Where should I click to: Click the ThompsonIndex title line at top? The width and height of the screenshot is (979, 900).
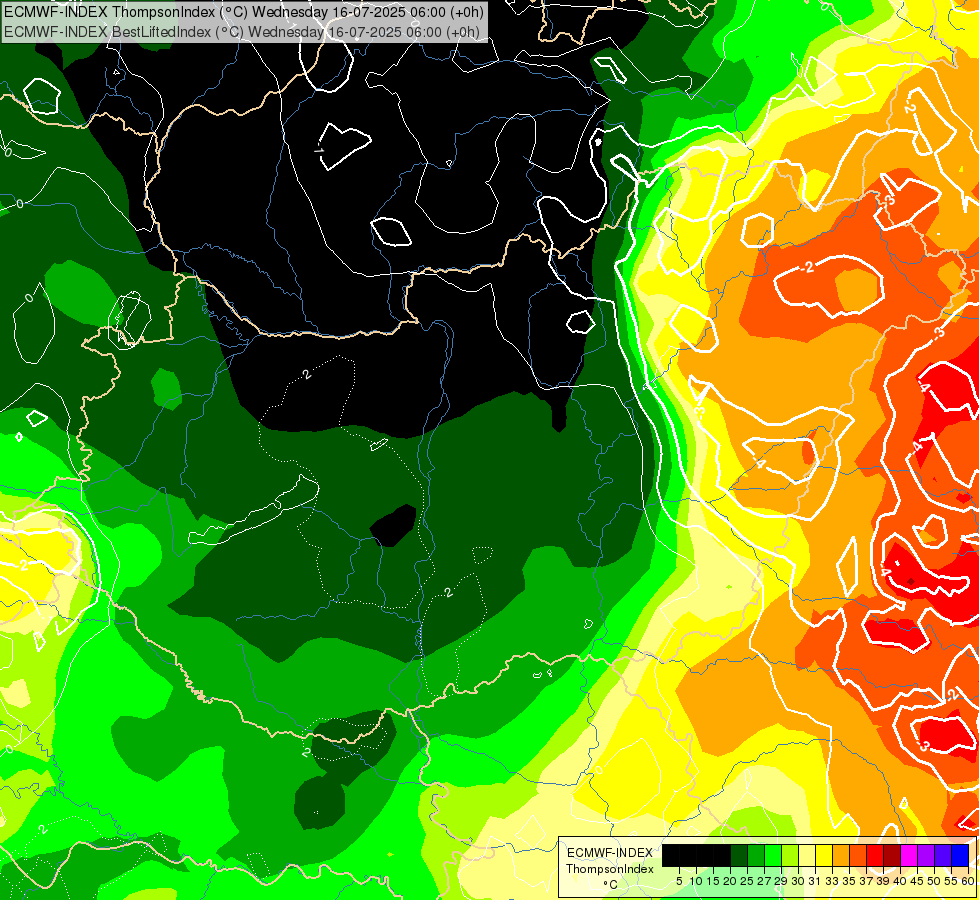coord(244,11)
